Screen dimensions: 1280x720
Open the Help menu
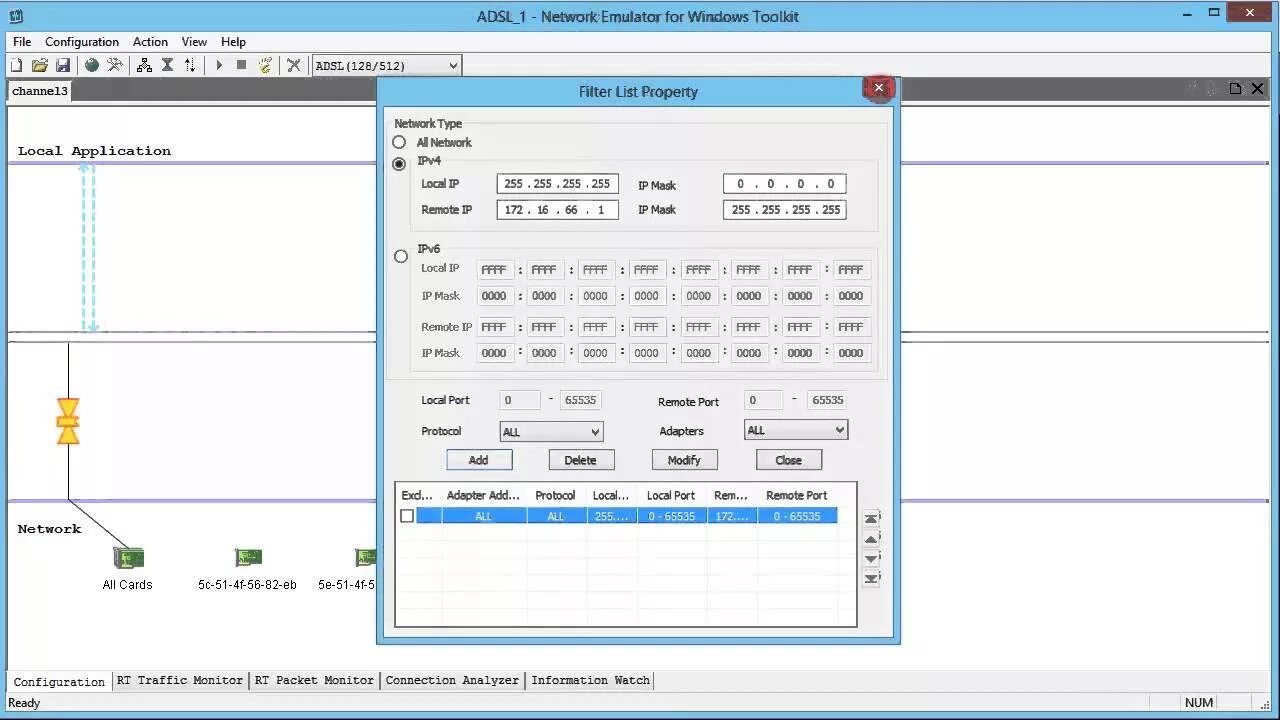[x=233, y=42]
